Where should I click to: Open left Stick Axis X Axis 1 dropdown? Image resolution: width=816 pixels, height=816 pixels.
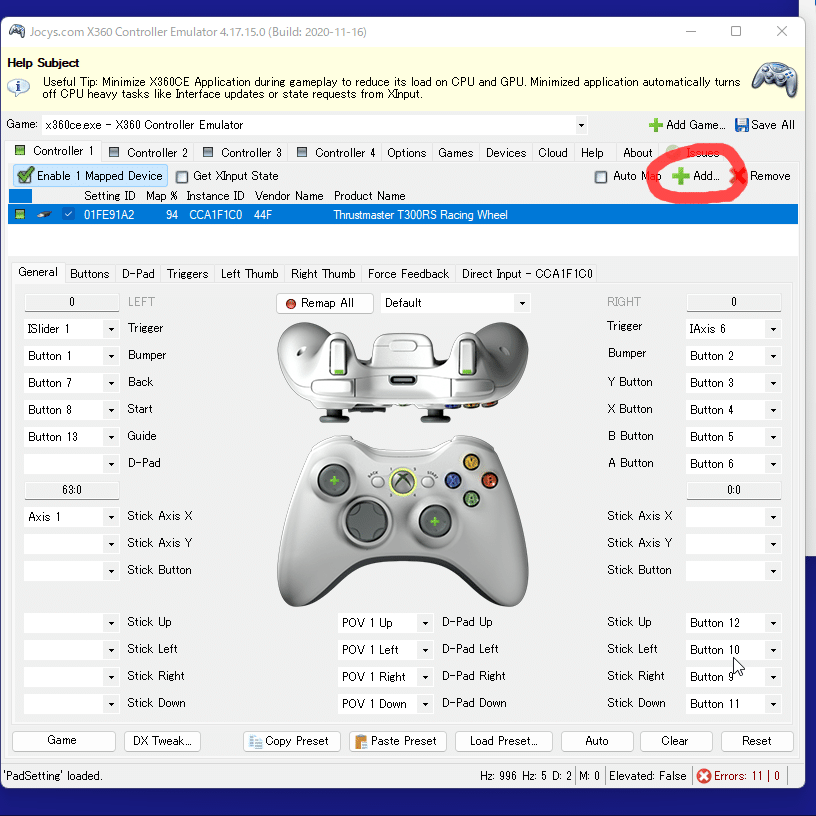111,517
